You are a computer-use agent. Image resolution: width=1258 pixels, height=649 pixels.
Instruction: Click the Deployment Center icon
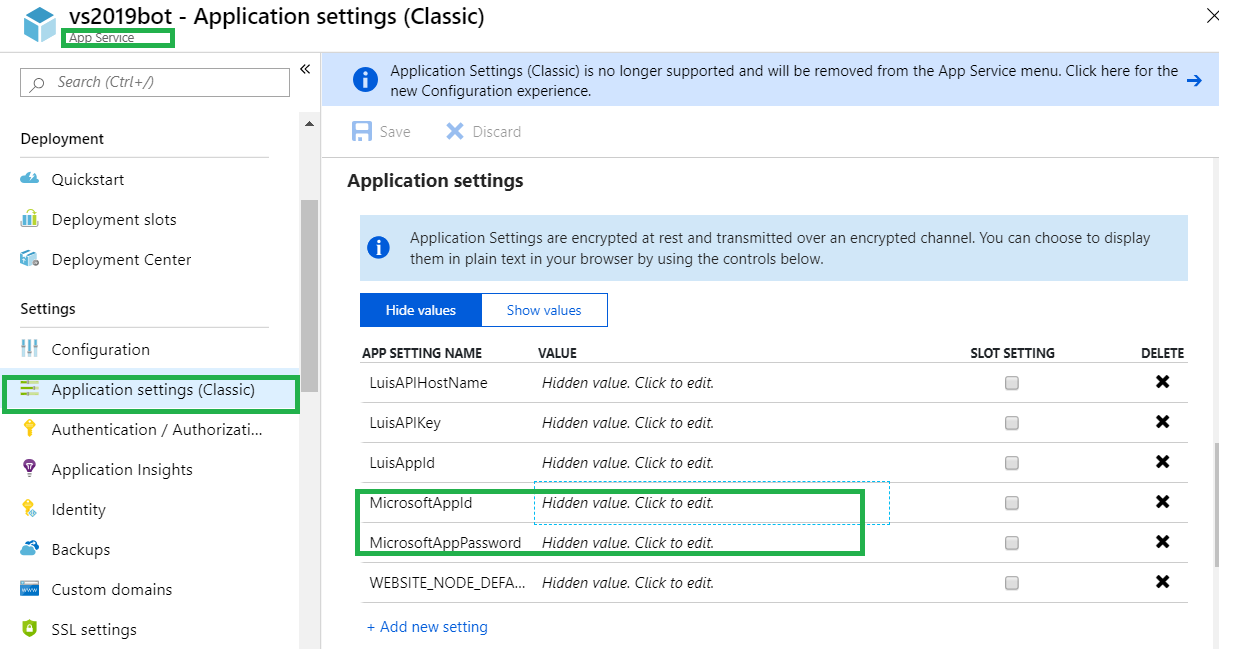tap(30, 259)
